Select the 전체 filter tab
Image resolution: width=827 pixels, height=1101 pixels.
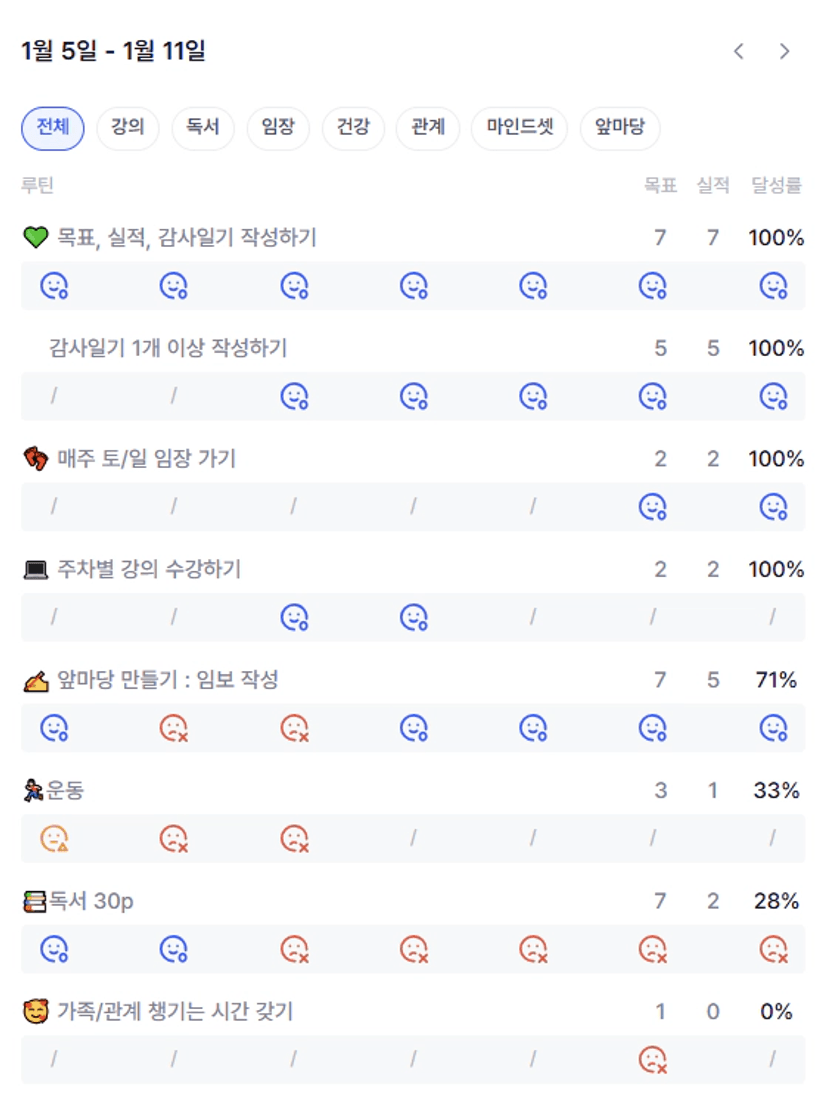tap(53, 128)
